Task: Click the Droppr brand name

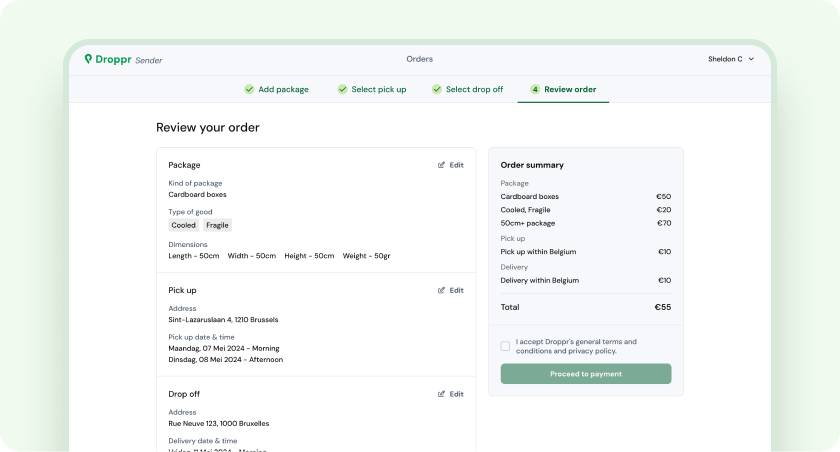Action: pos(113,59)
